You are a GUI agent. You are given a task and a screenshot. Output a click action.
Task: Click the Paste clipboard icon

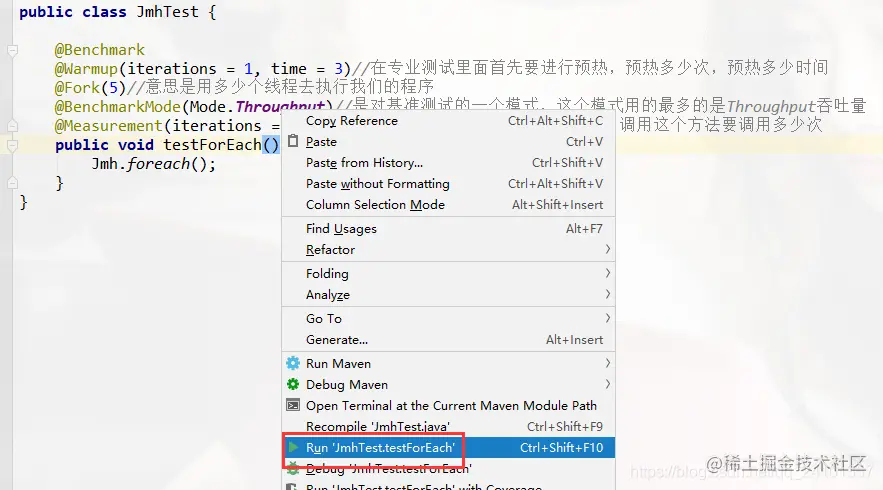[293, 141]
